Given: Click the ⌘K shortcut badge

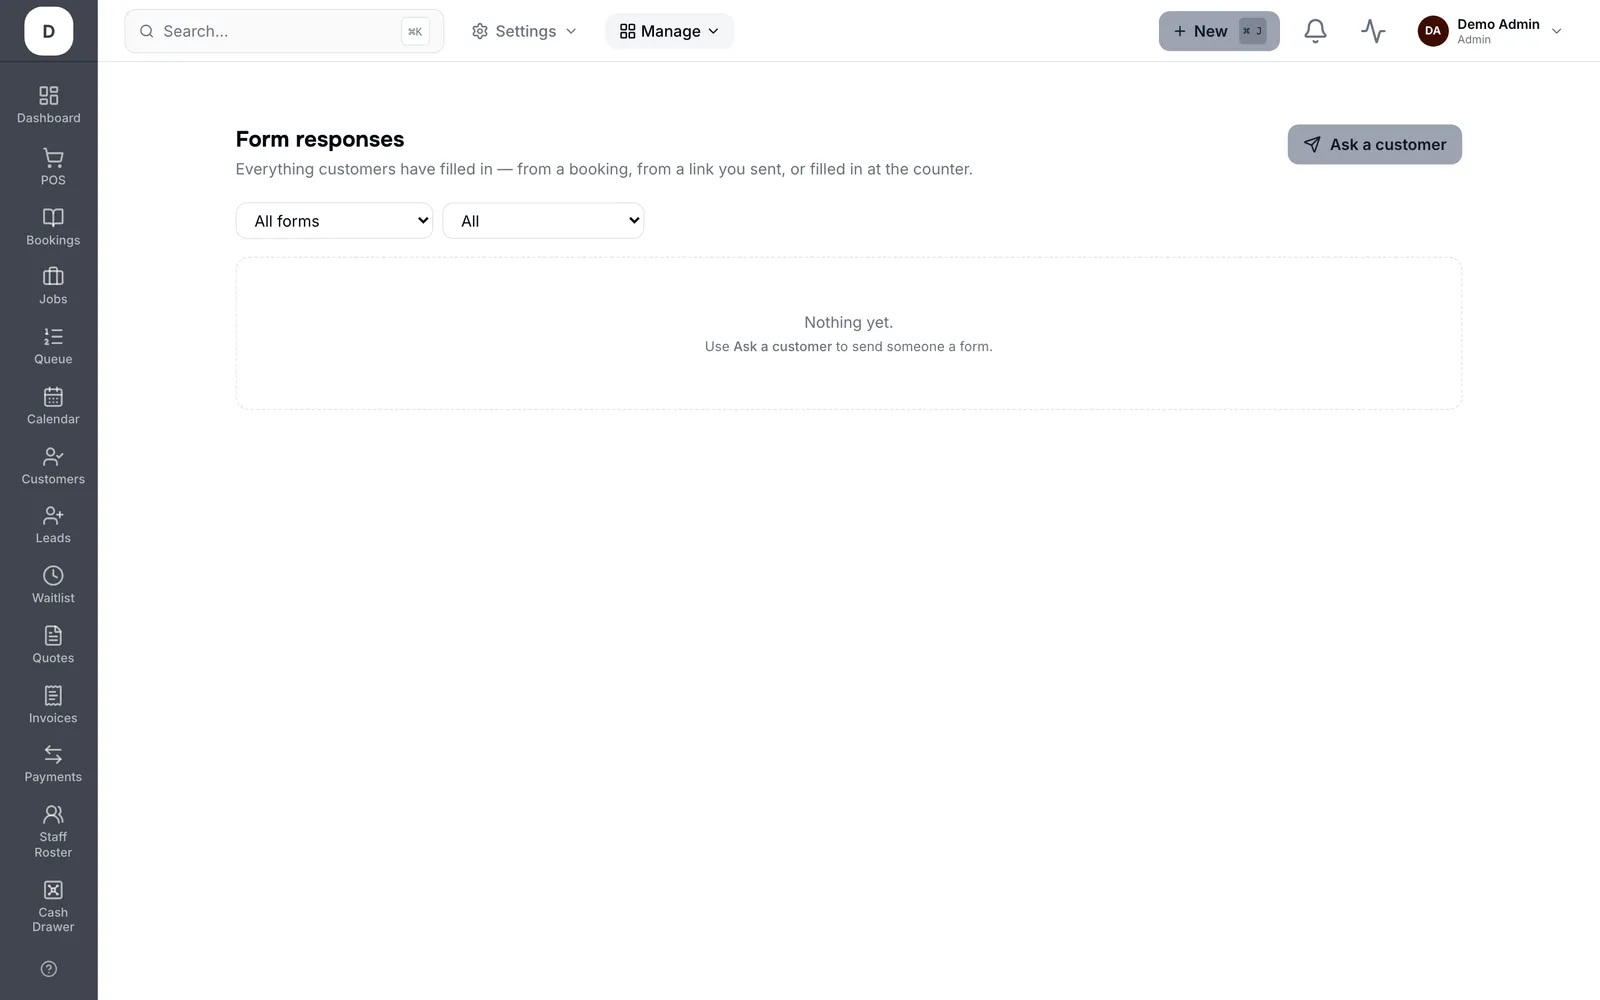Looking at the screenshot, I should tap(415, 31).
